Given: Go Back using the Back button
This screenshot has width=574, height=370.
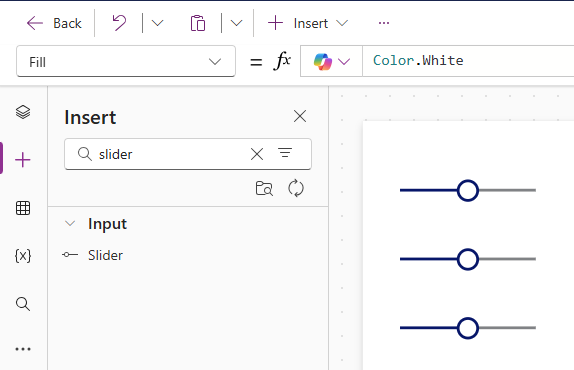Looking at the screenshot, I should tap(54, 23).
